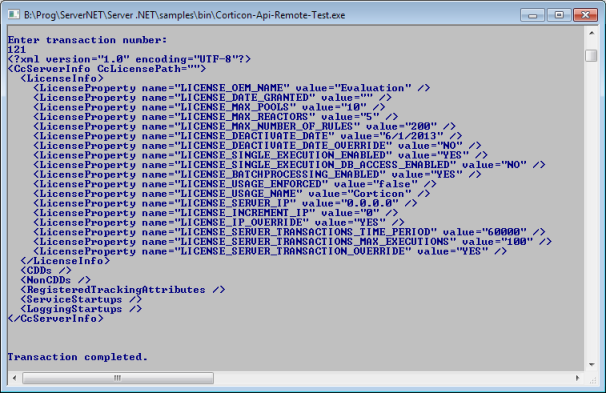
Task: Click the horizontal scrollbar right arrow
Action: (577, 378)
